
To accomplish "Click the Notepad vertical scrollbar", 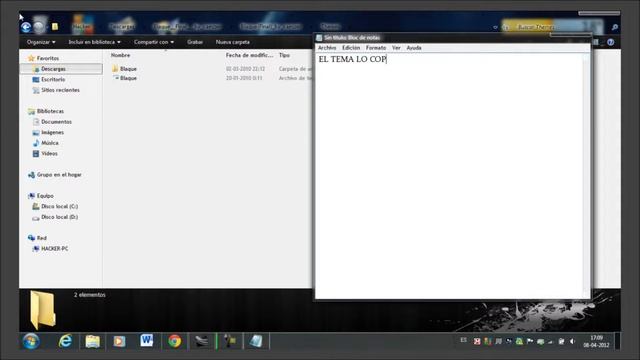I will (x=587, y=176).
